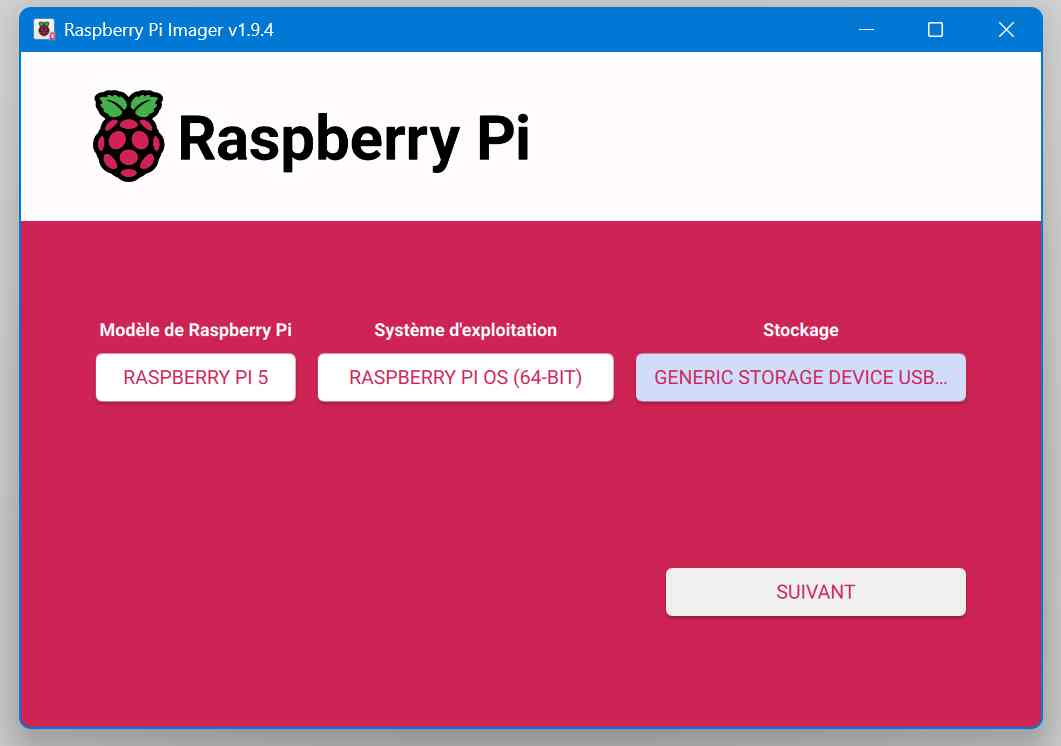Click the Raspberry Pi Imager title bar app icon
1061x746 pixels.
[x=44, y=30]
